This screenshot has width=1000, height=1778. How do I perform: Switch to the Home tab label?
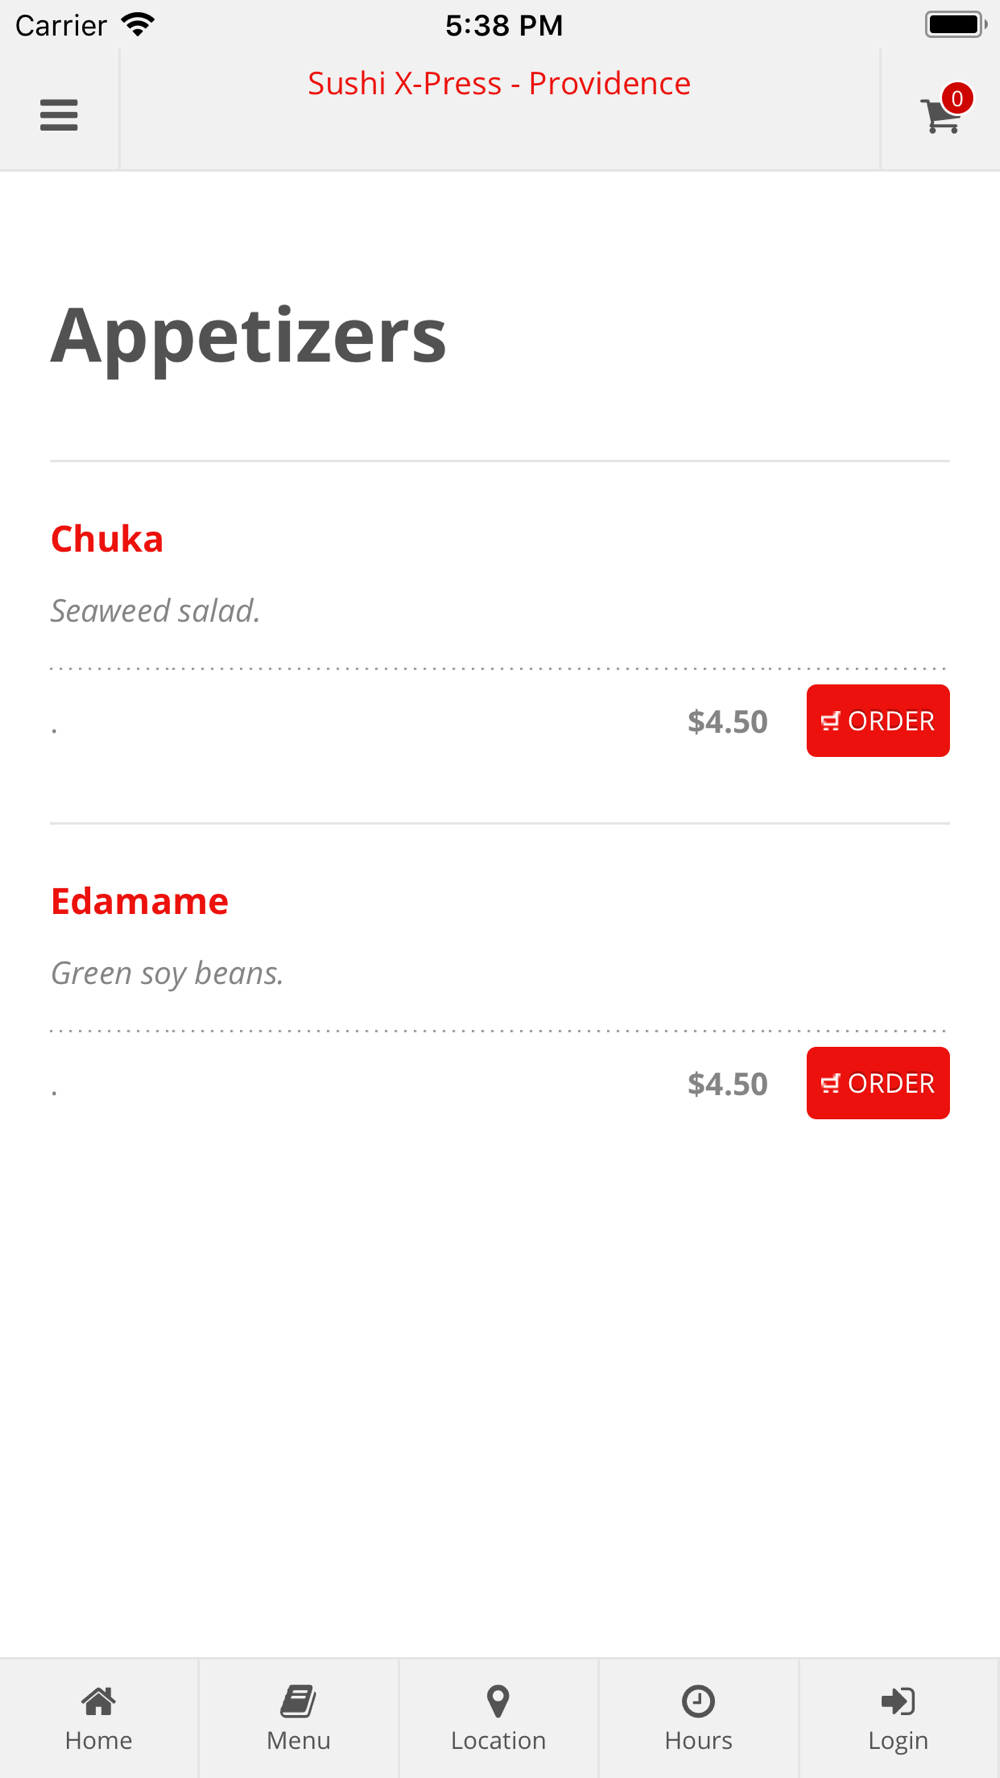[98, 1741]
